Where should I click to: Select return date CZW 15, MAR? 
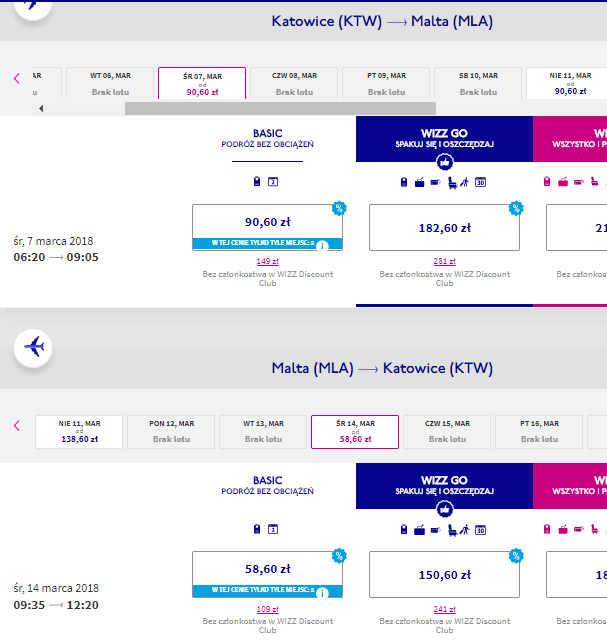point(447,432)
